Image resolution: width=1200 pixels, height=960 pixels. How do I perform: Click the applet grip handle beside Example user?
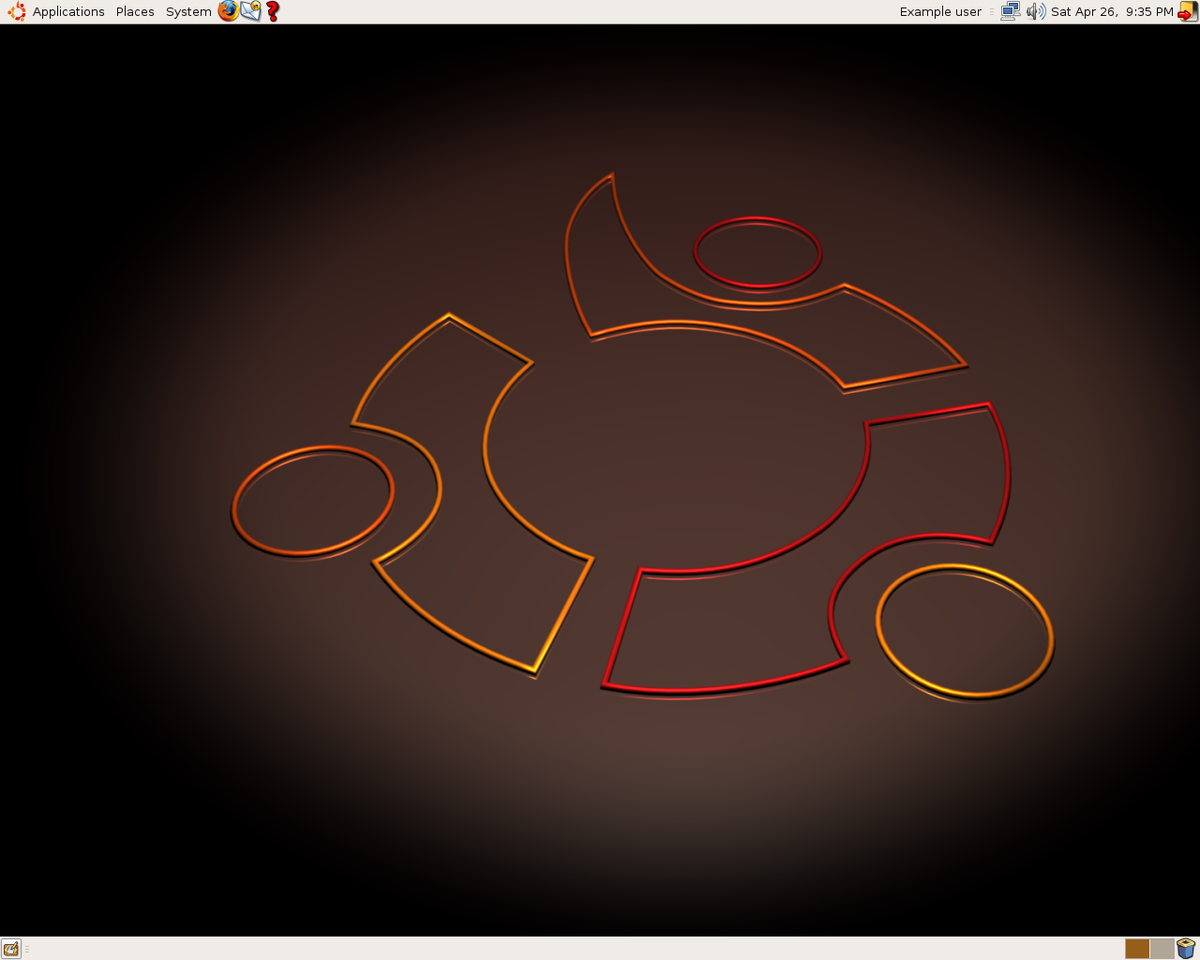[992, 12]
